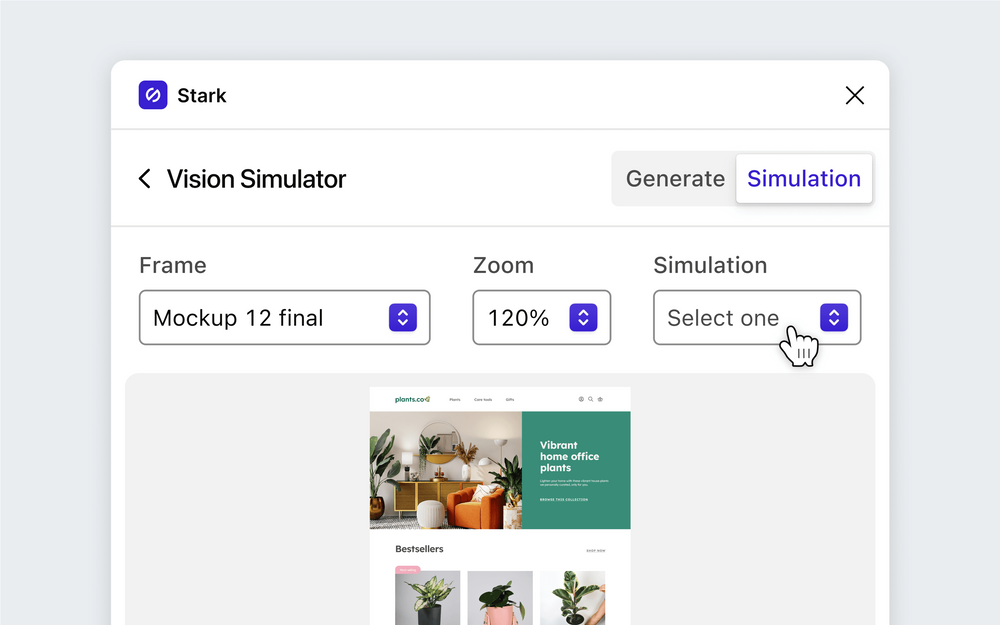Click the back arrow beside Vision Simulator
1000x625 pixels.
[144, 178]
